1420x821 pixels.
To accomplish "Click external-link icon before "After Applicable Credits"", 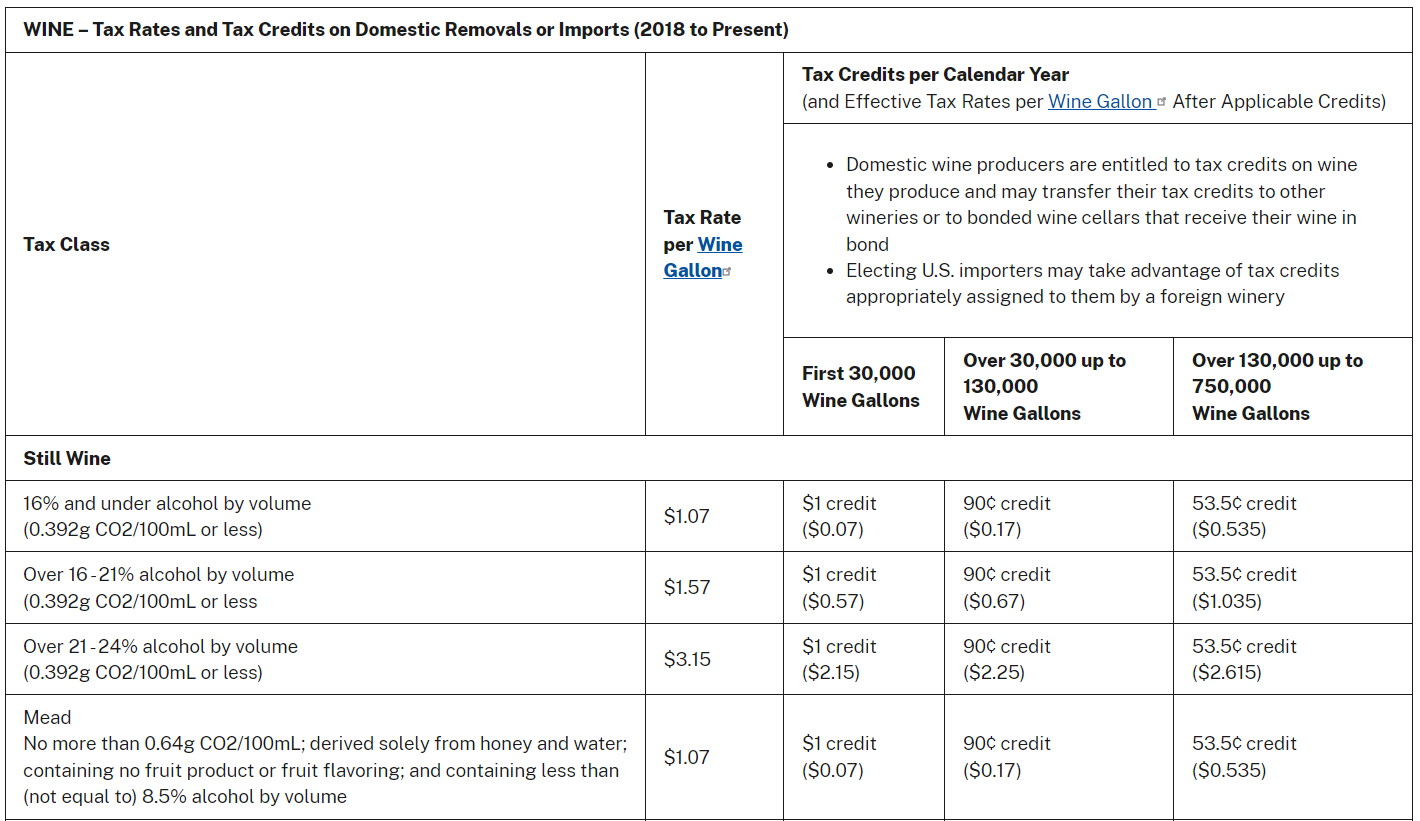I will coord(1161,102).
